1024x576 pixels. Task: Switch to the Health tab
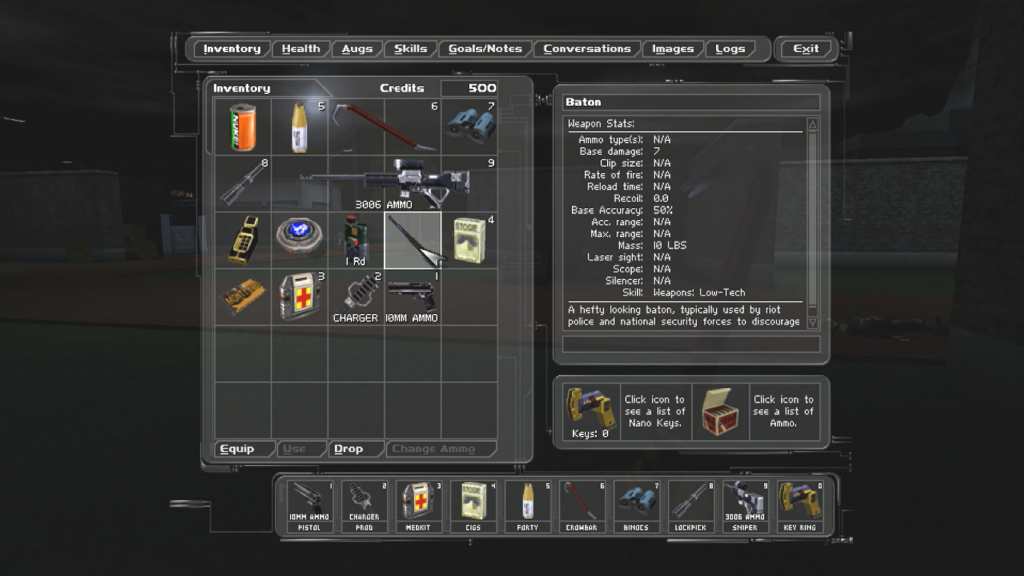point(301,49)
